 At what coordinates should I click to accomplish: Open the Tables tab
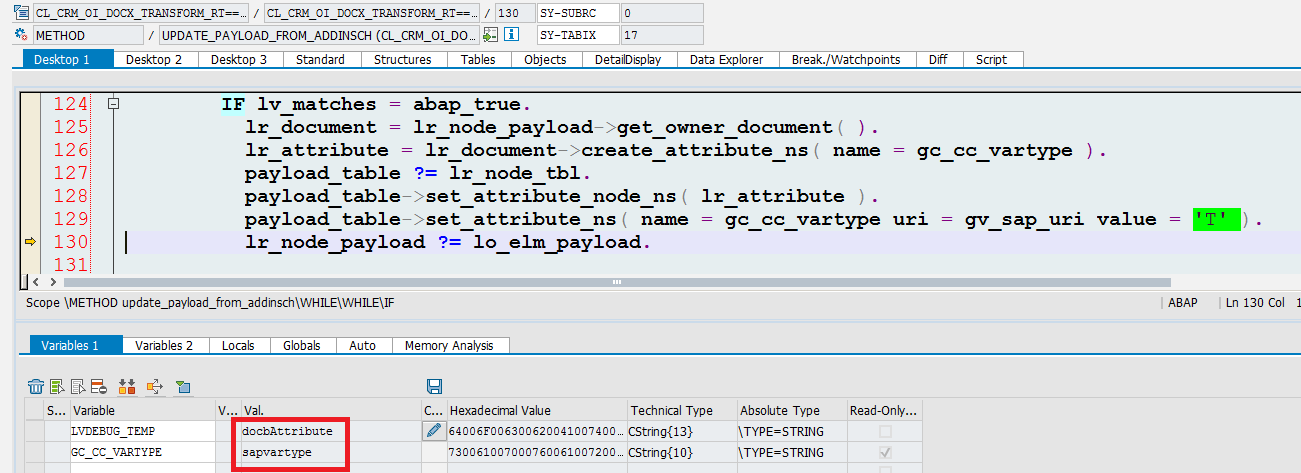click(x=478, y=59)
